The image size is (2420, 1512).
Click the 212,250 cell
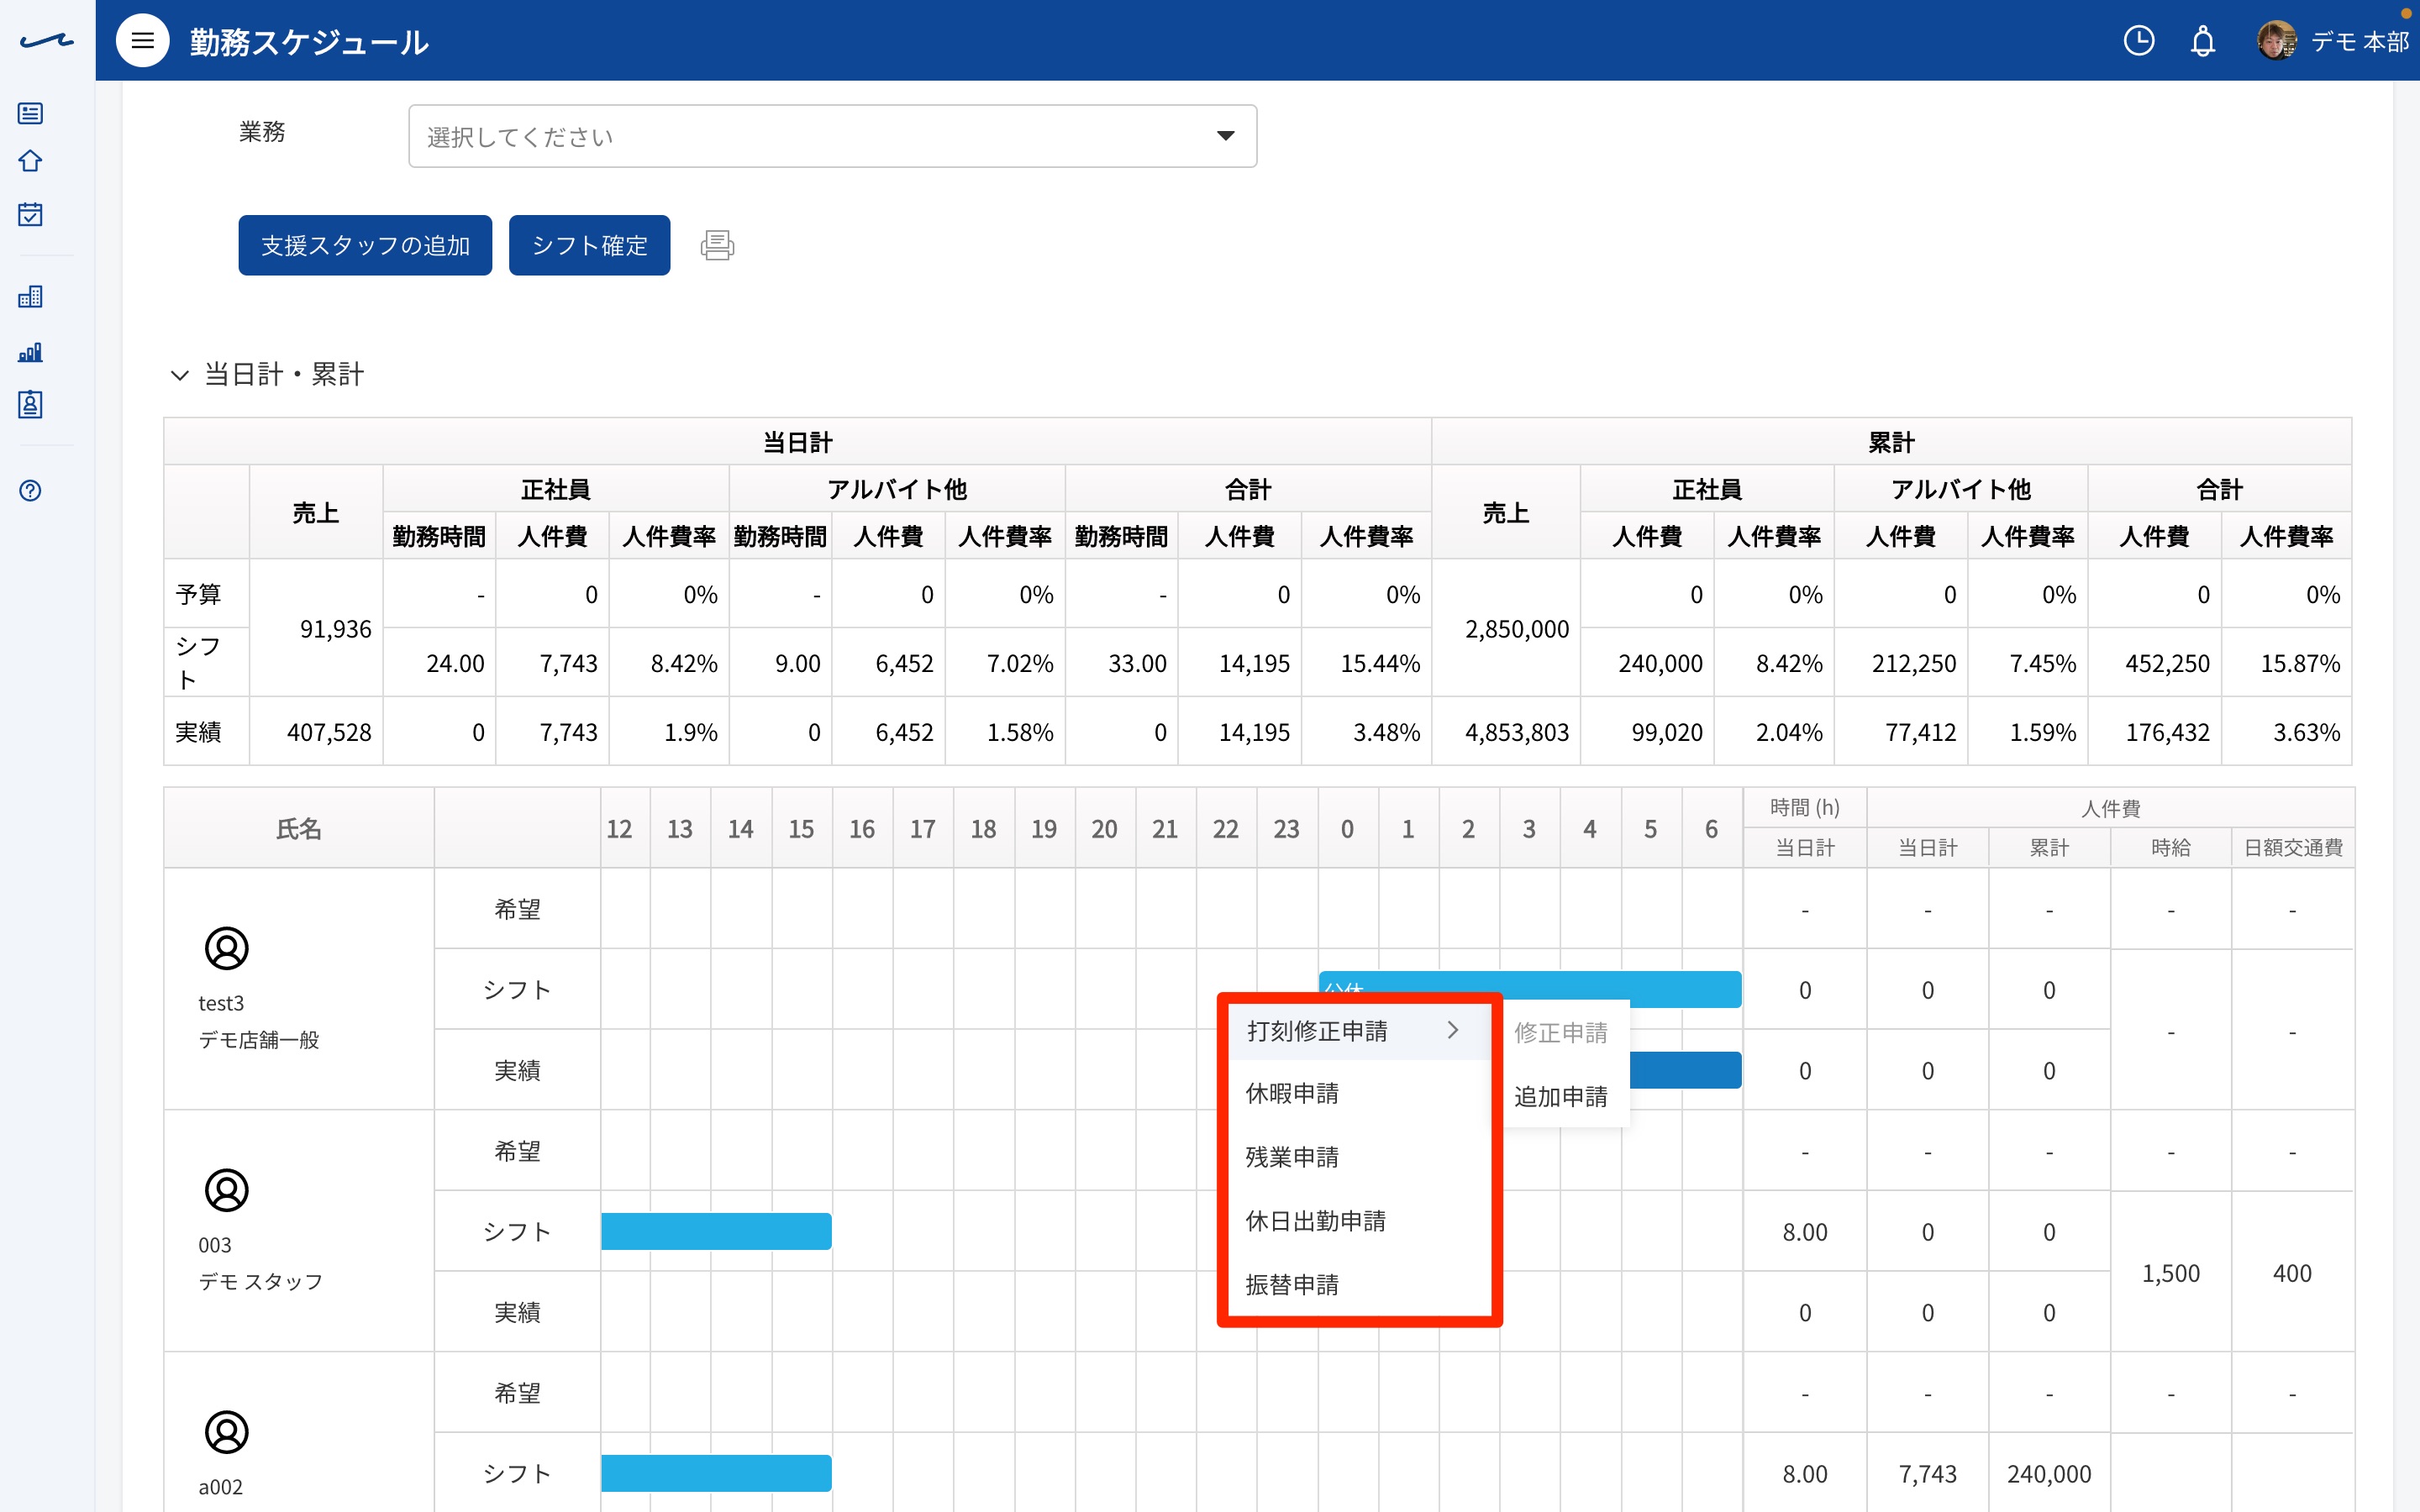(1901, 663)
